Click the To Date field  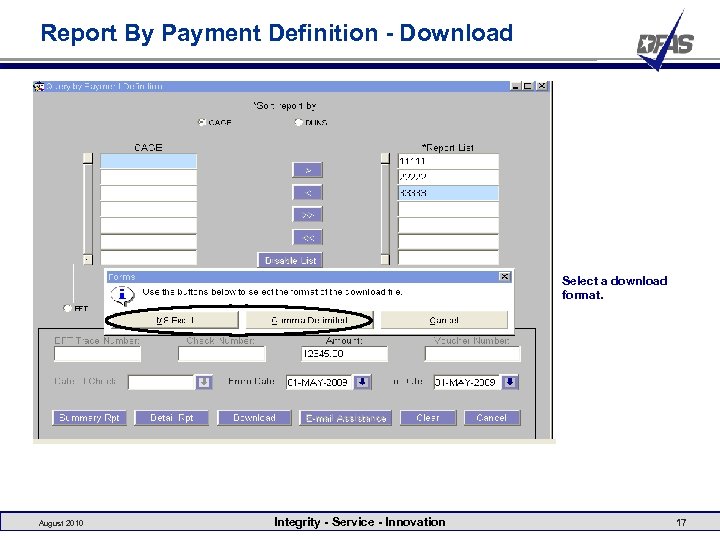click(x=467, y=382)
